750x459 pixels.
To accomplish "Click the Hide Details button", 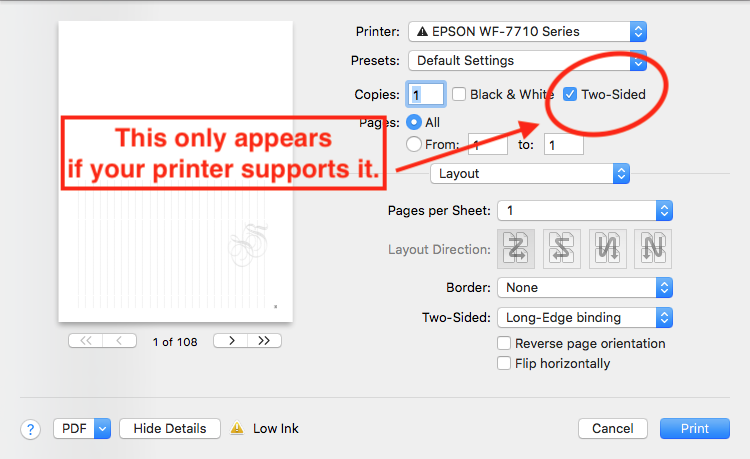I will 170,428.
